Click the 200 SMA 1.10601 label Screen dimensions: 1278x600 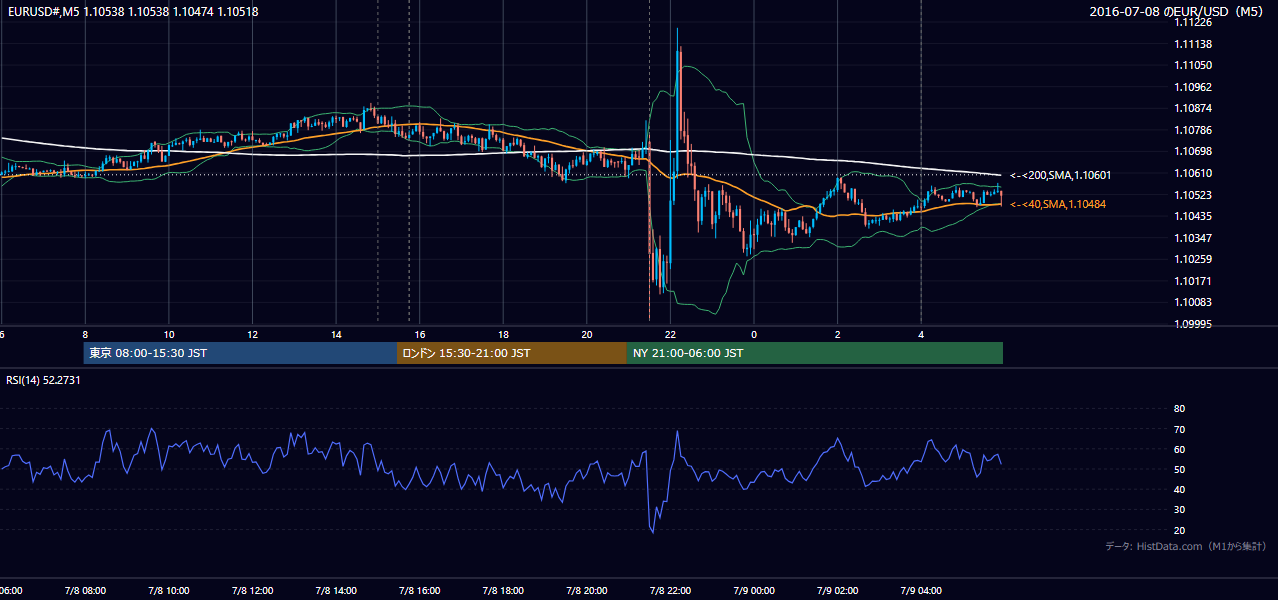click(1061, 175)
